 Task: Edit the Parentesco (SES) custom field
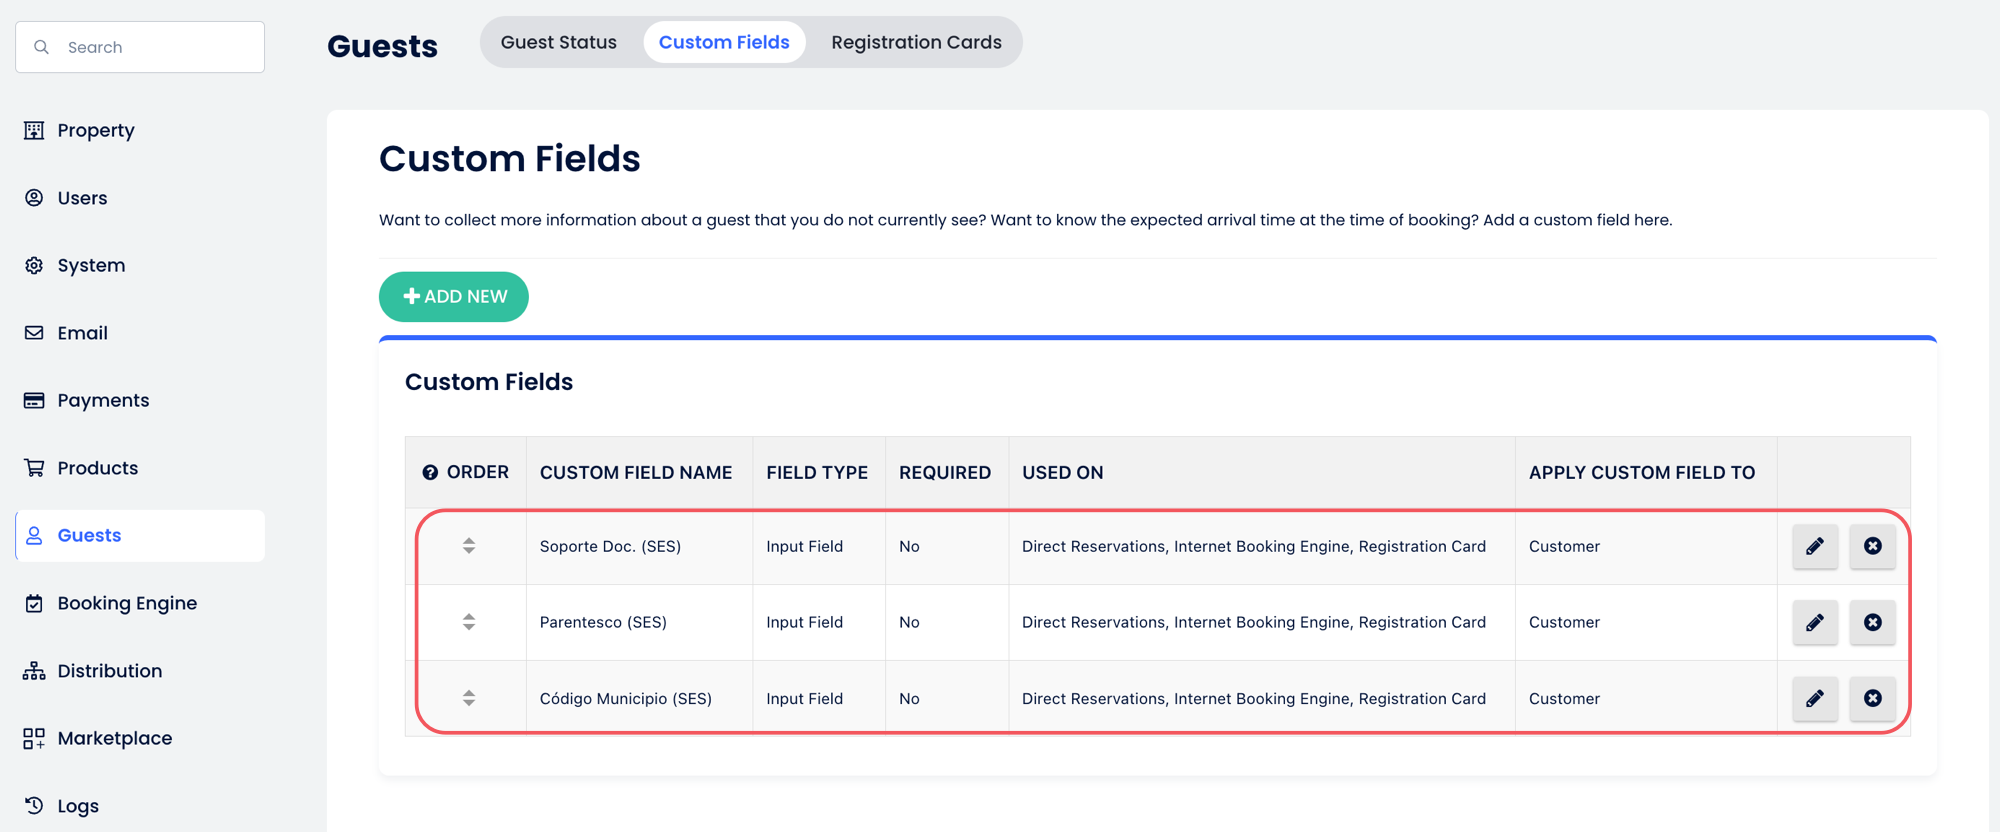click(x=1815, y=622)
